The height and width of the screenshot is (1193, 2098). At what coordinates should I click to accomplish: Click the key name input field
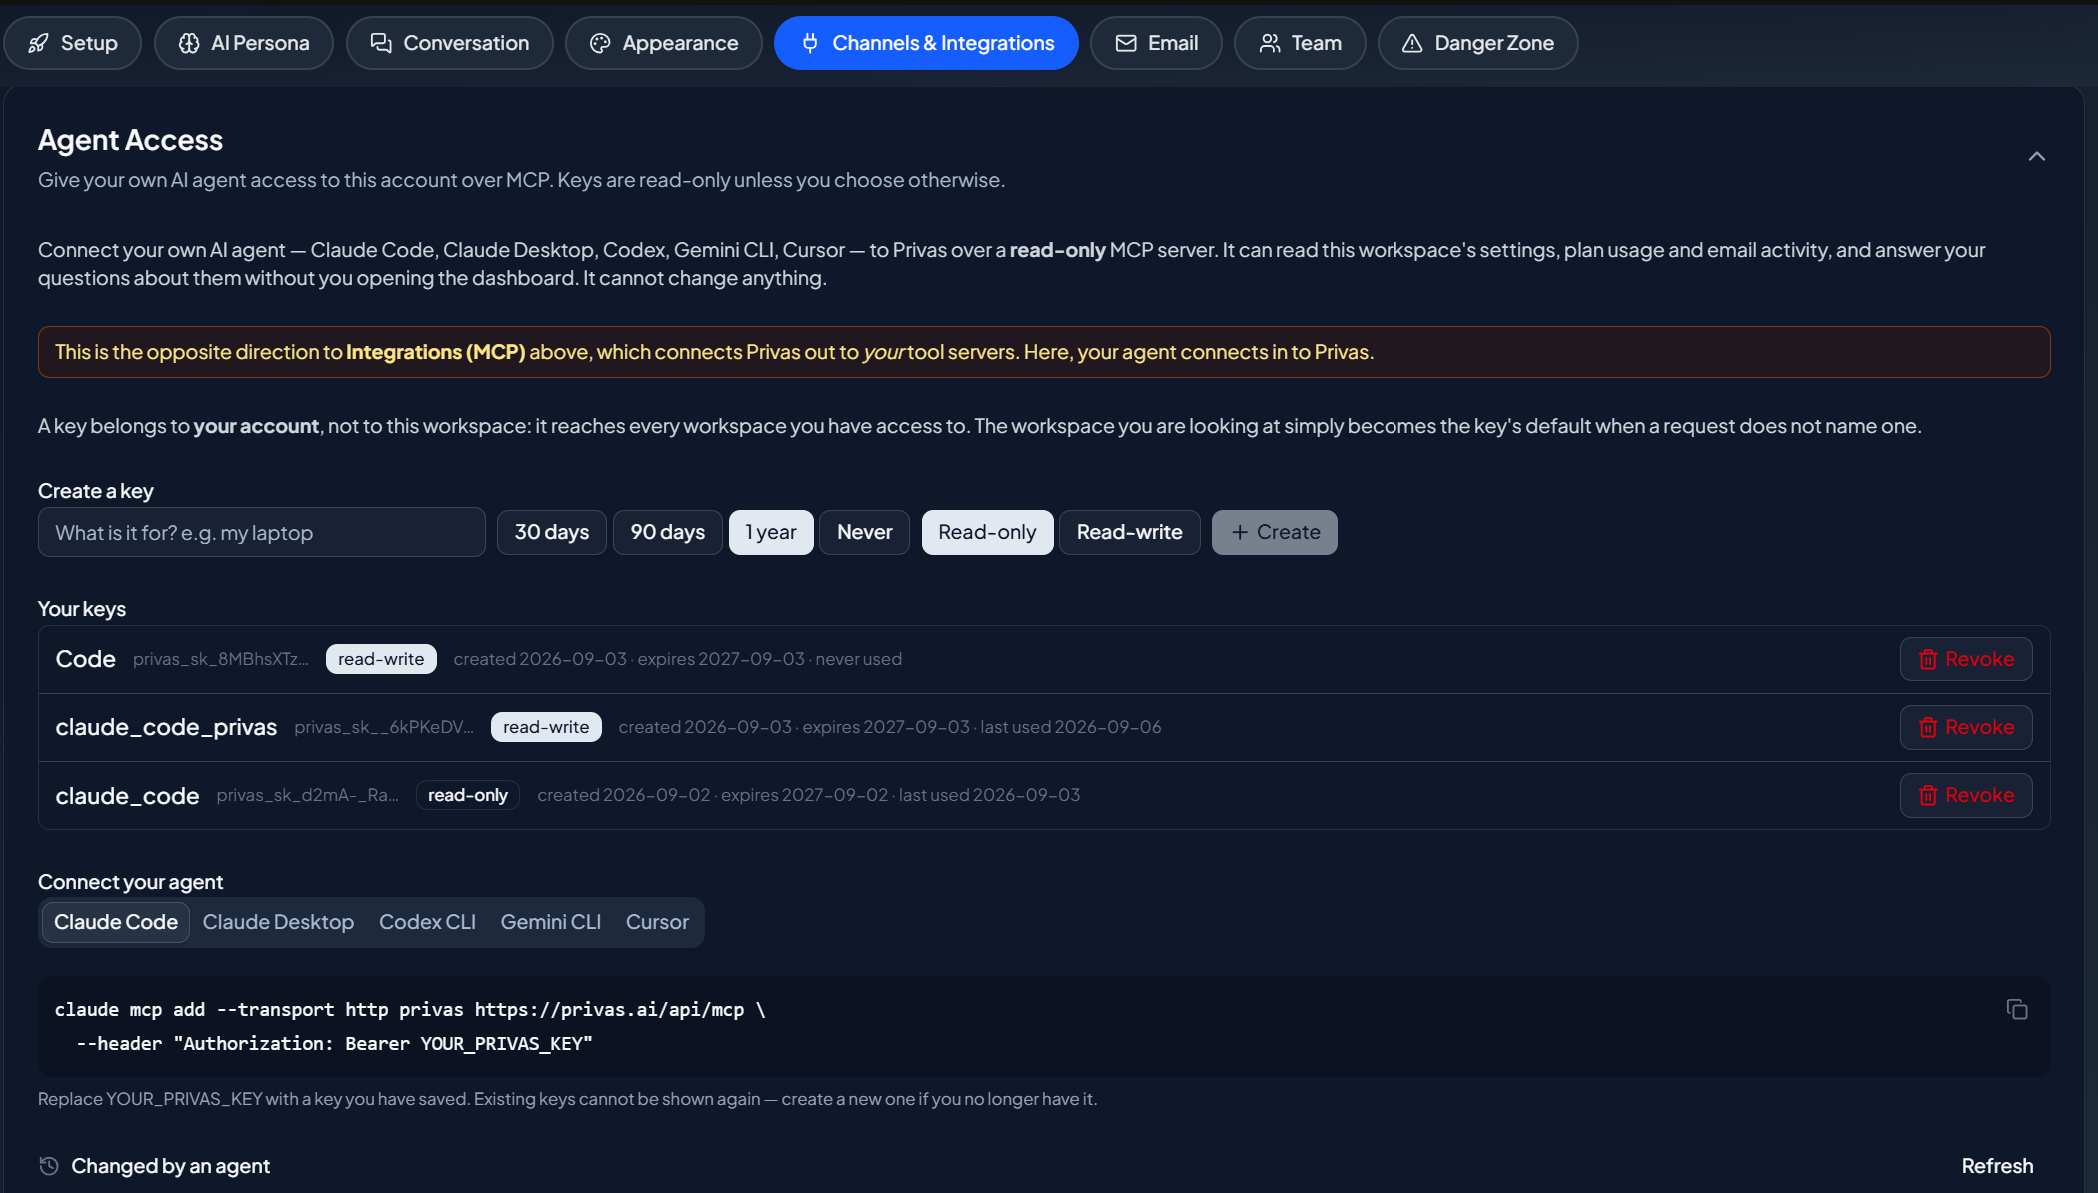point(262,532)
